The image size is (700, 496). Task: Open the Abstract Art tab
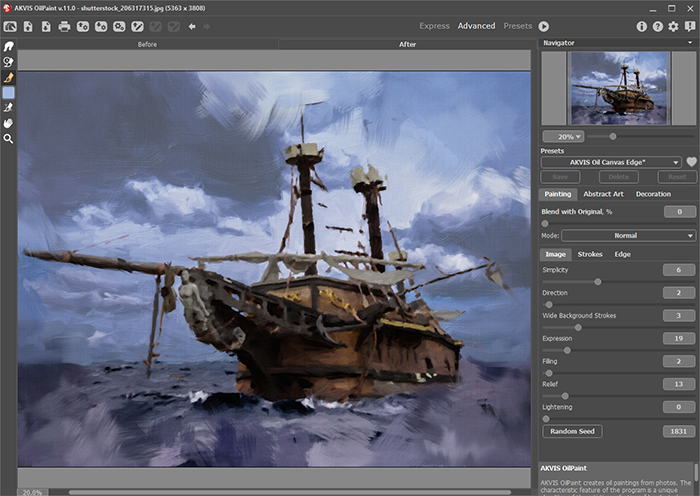[604, 194]
